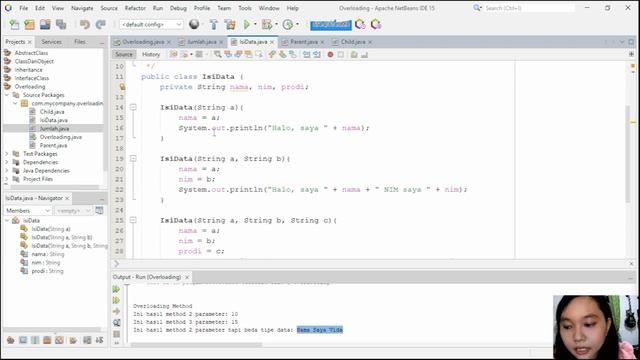Collapse code fold on line 14
Screen dimensions: 640x360
pos(133,107)
